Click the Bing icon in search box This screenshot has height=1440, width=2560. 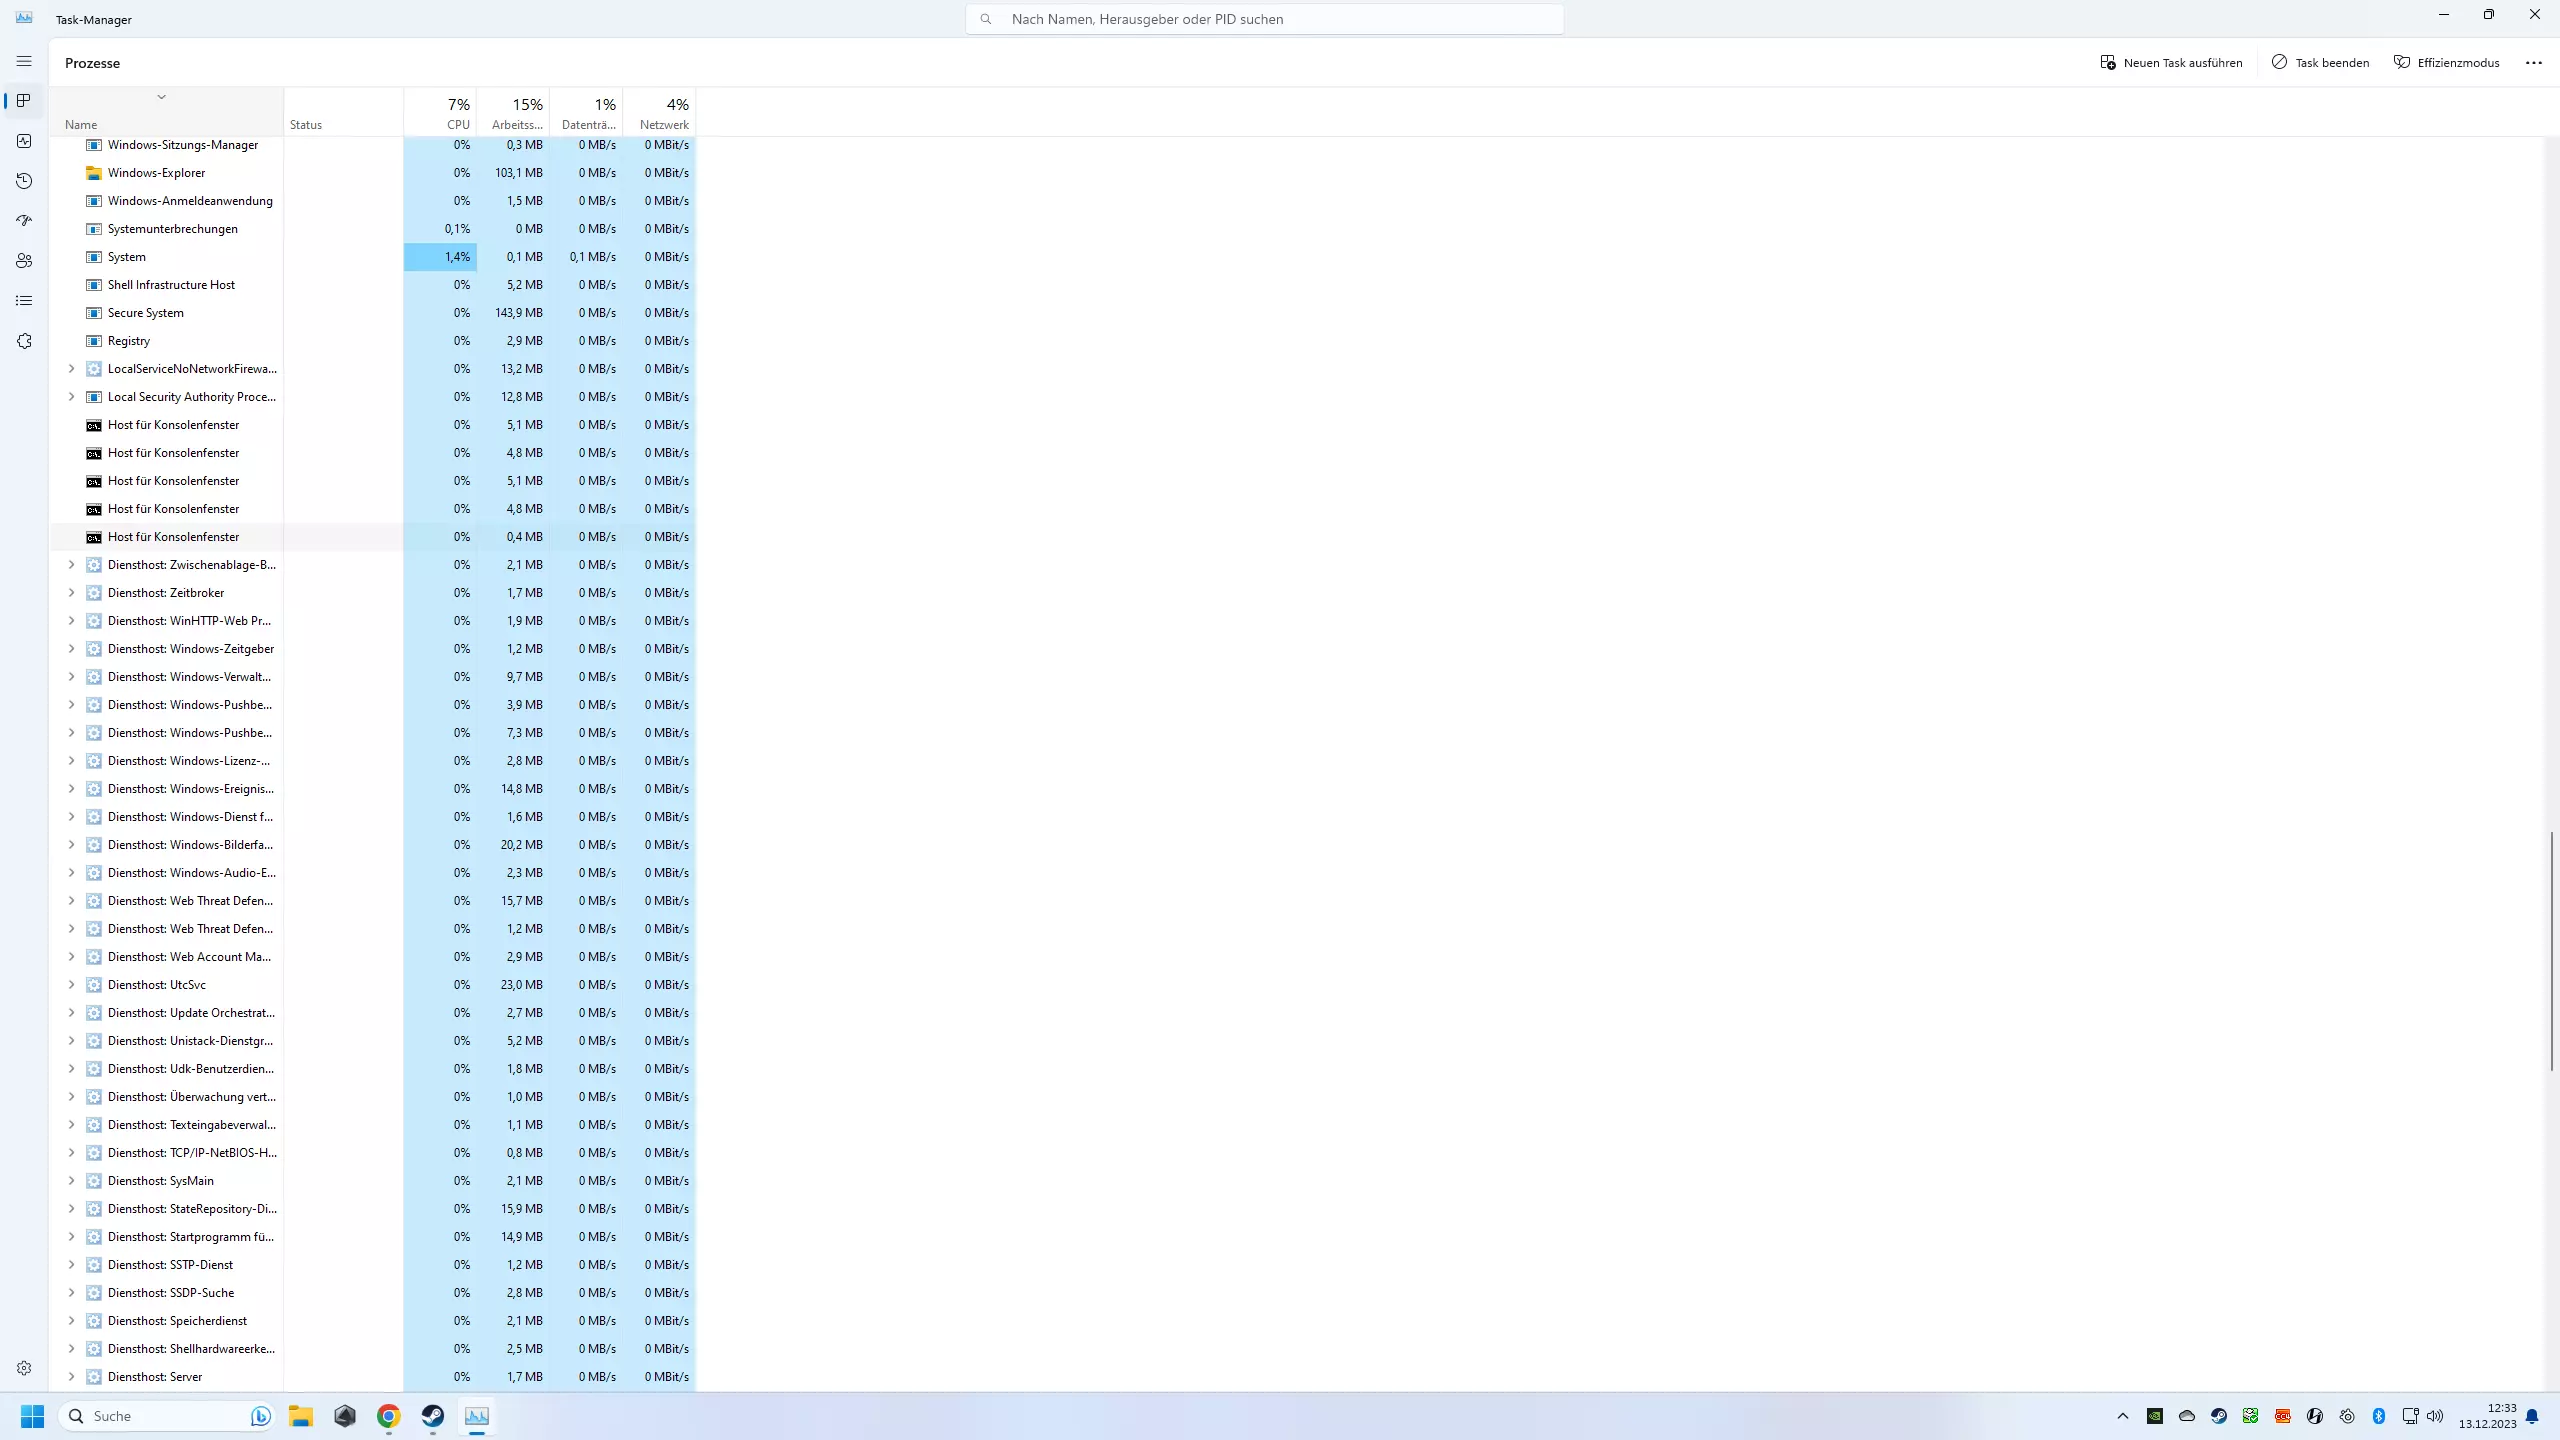(x=261, y=1416)
